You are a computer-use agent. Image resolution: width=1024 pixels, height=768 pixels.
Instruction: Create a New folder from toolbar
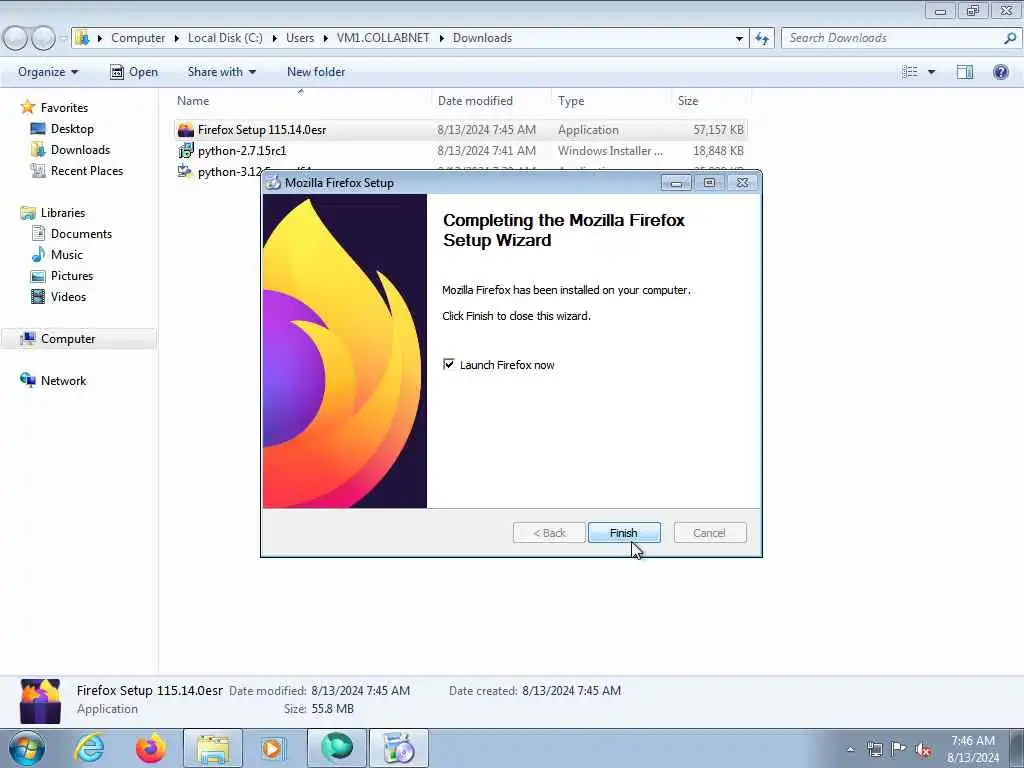point(316,72)
